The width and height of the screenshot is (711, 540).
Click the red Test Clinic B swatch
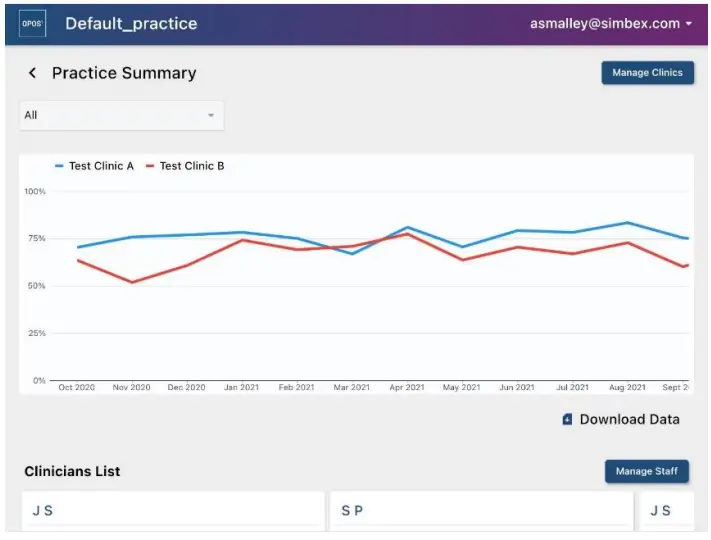150,166
